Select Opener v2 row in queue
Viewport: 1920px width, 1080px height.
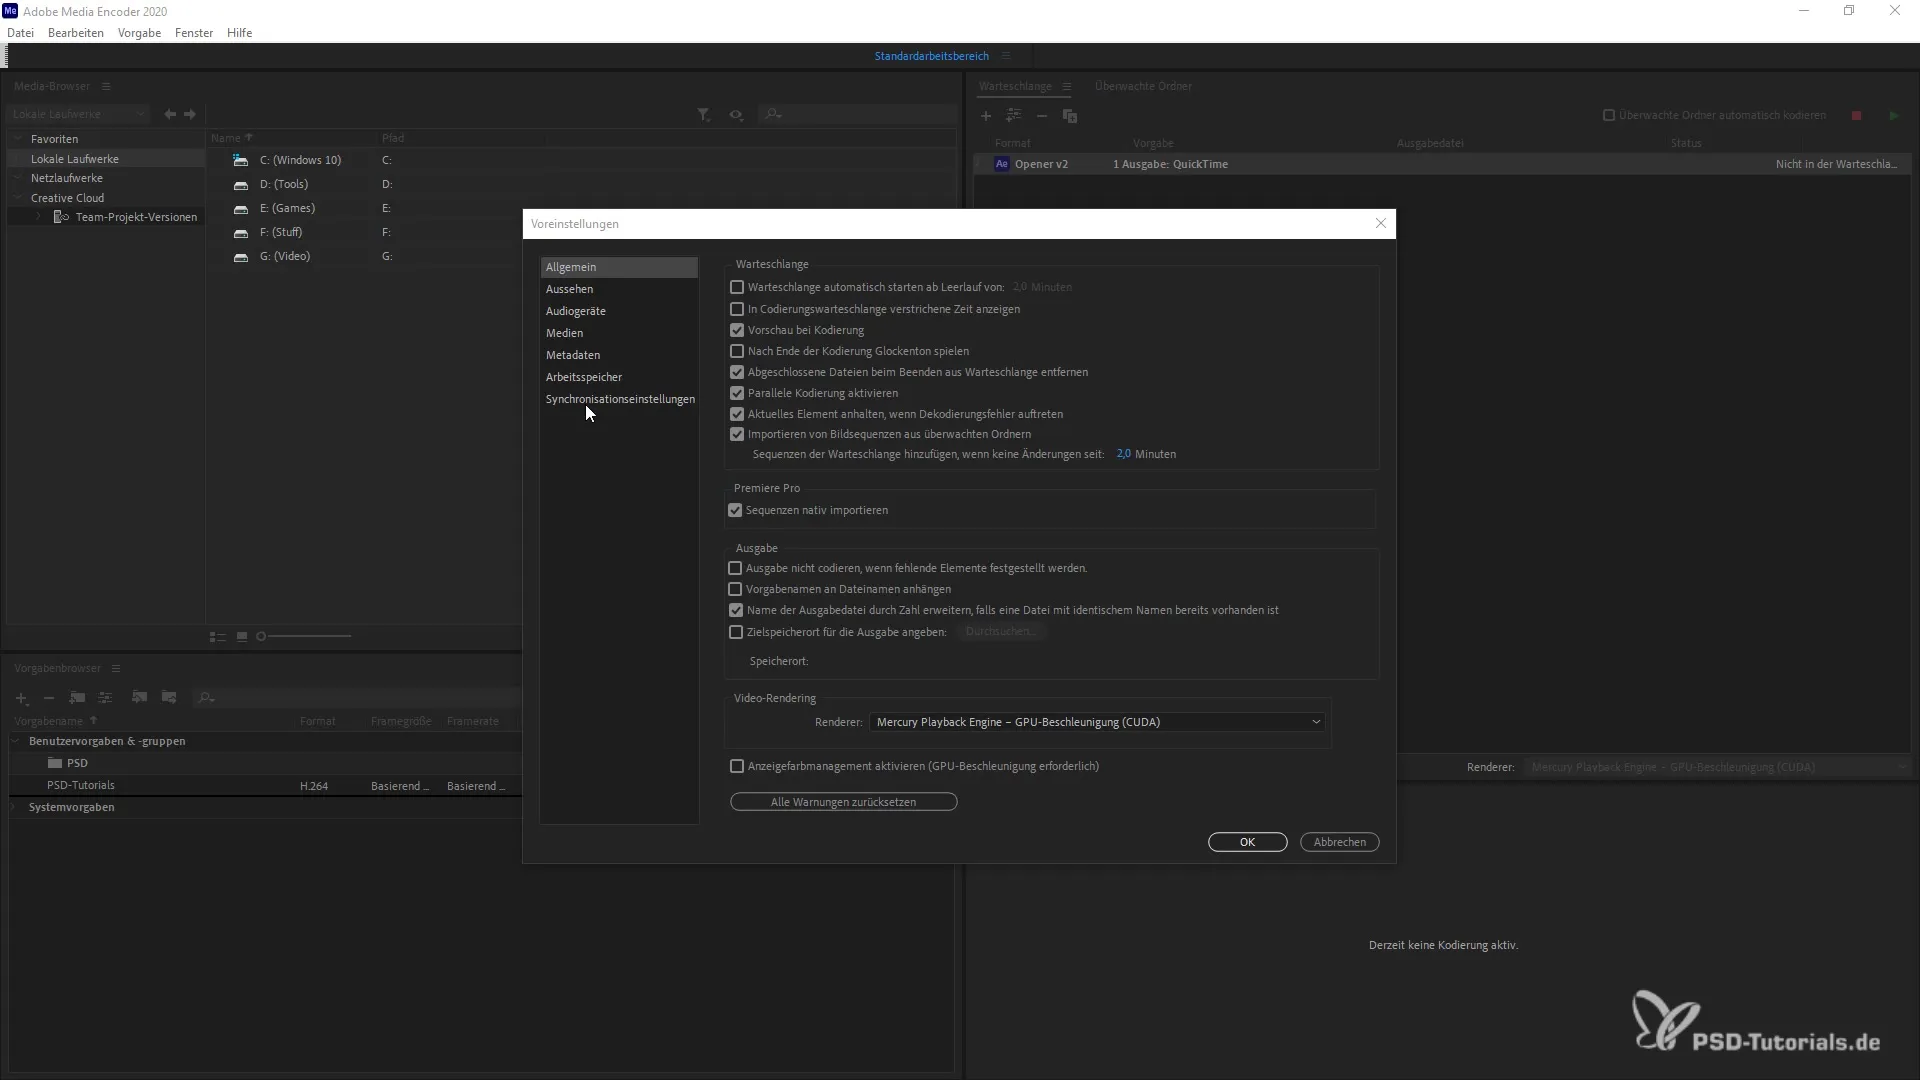[1441, 164]
